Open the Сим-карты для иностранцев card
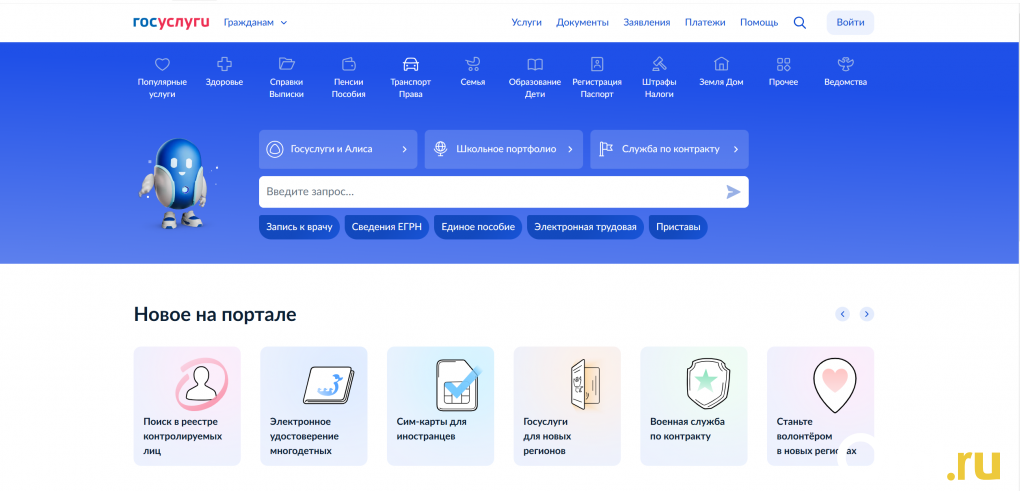The height and width of the screenshot is (491, 1020). coord(440,406)
